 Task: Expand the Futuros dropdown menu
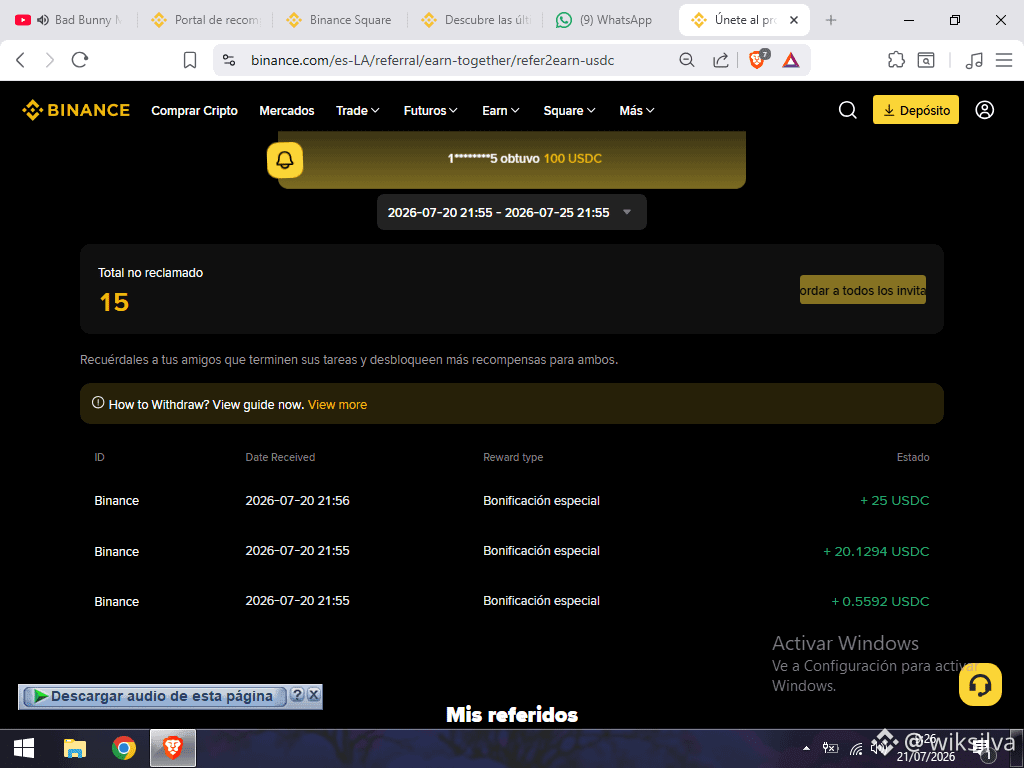point(430,111)
